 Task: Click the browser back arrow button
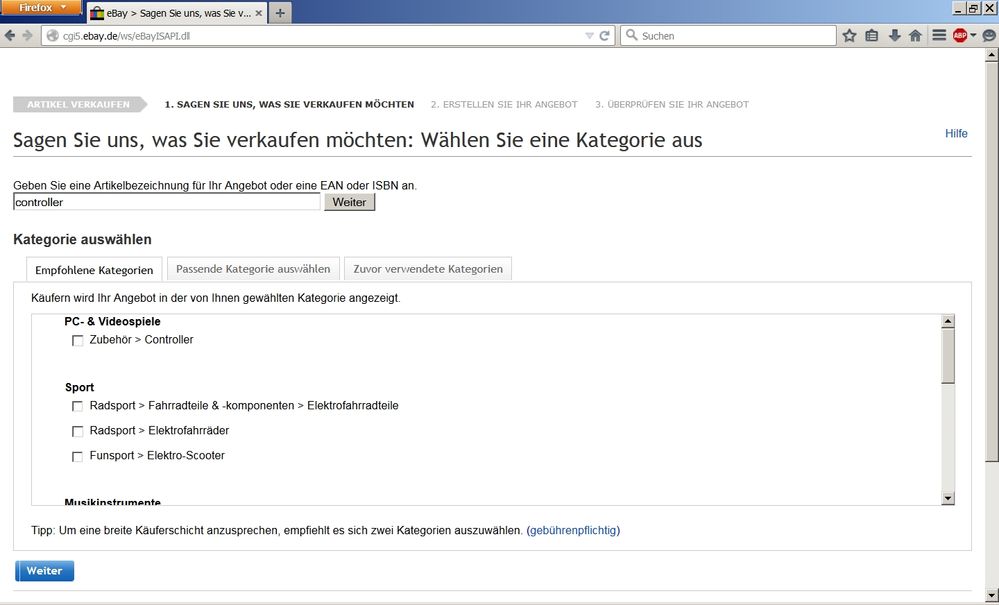10,35
